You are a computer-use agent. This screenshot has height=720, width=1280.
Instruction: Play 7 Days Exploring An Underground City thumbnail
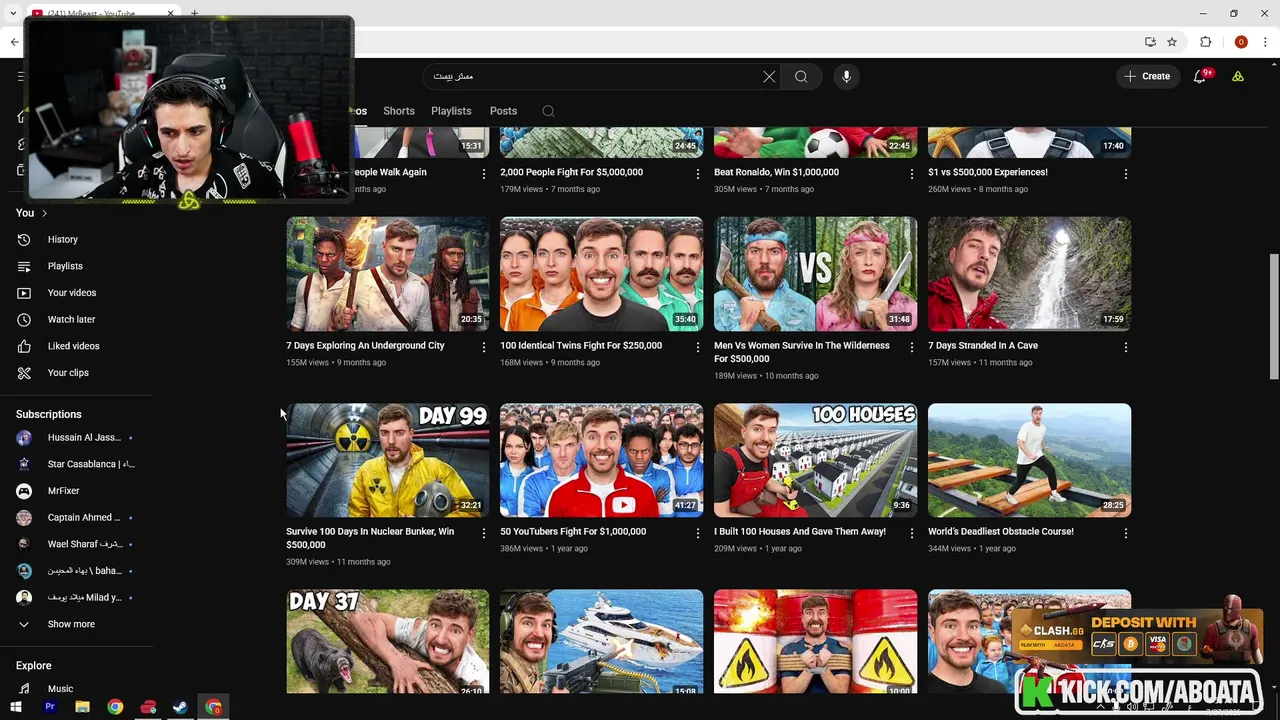(388, 274)
